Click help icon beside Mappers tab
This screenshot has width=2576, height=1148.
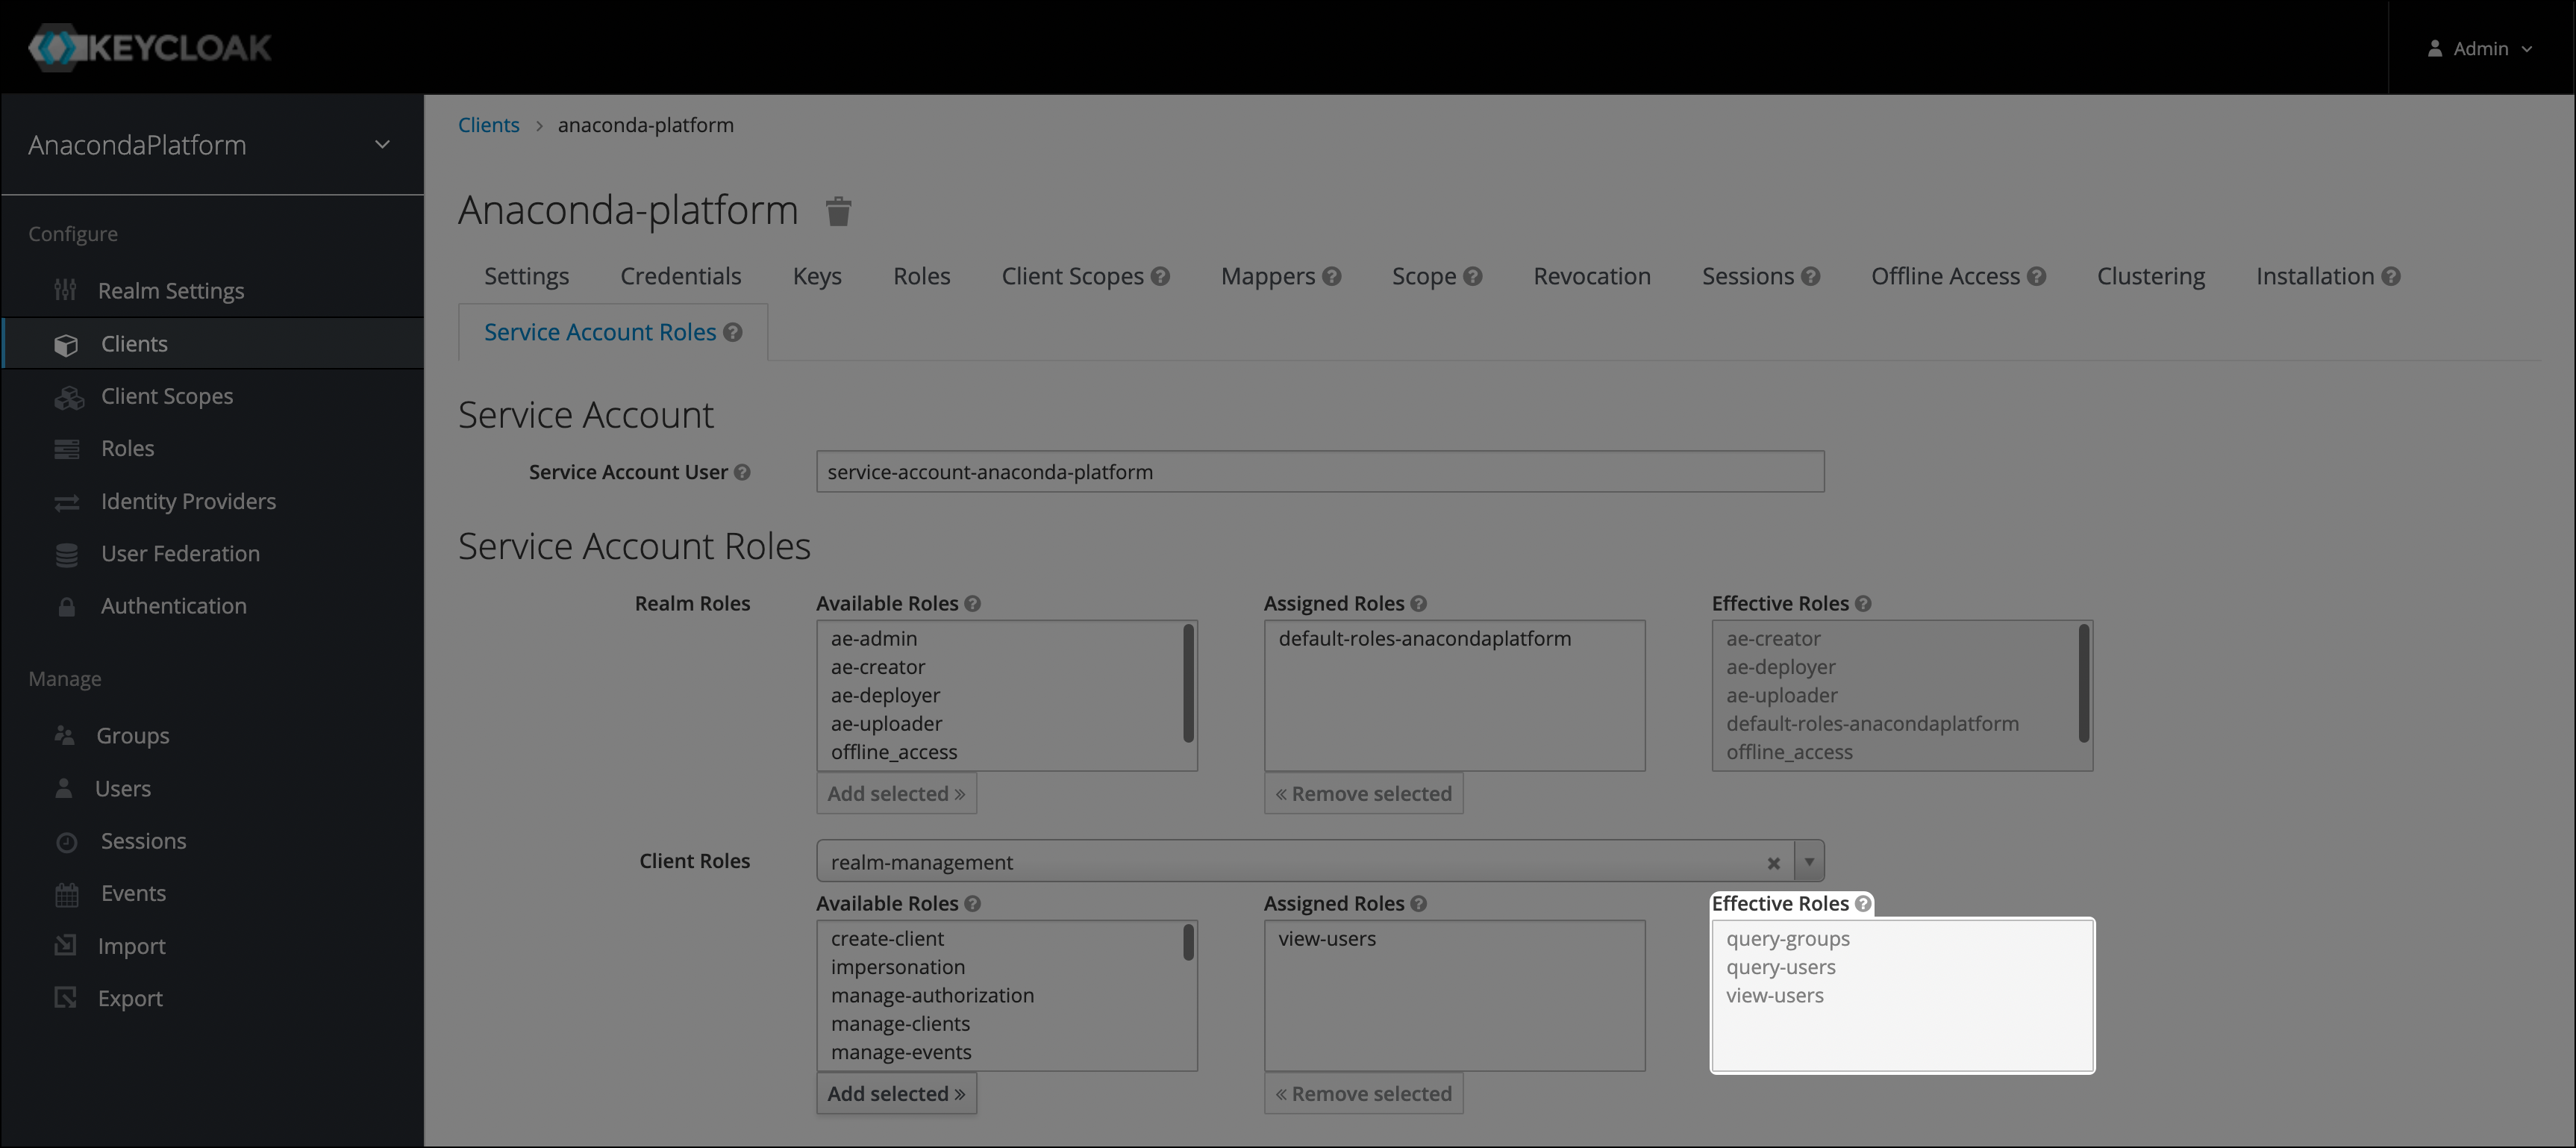coord(1331,277)
